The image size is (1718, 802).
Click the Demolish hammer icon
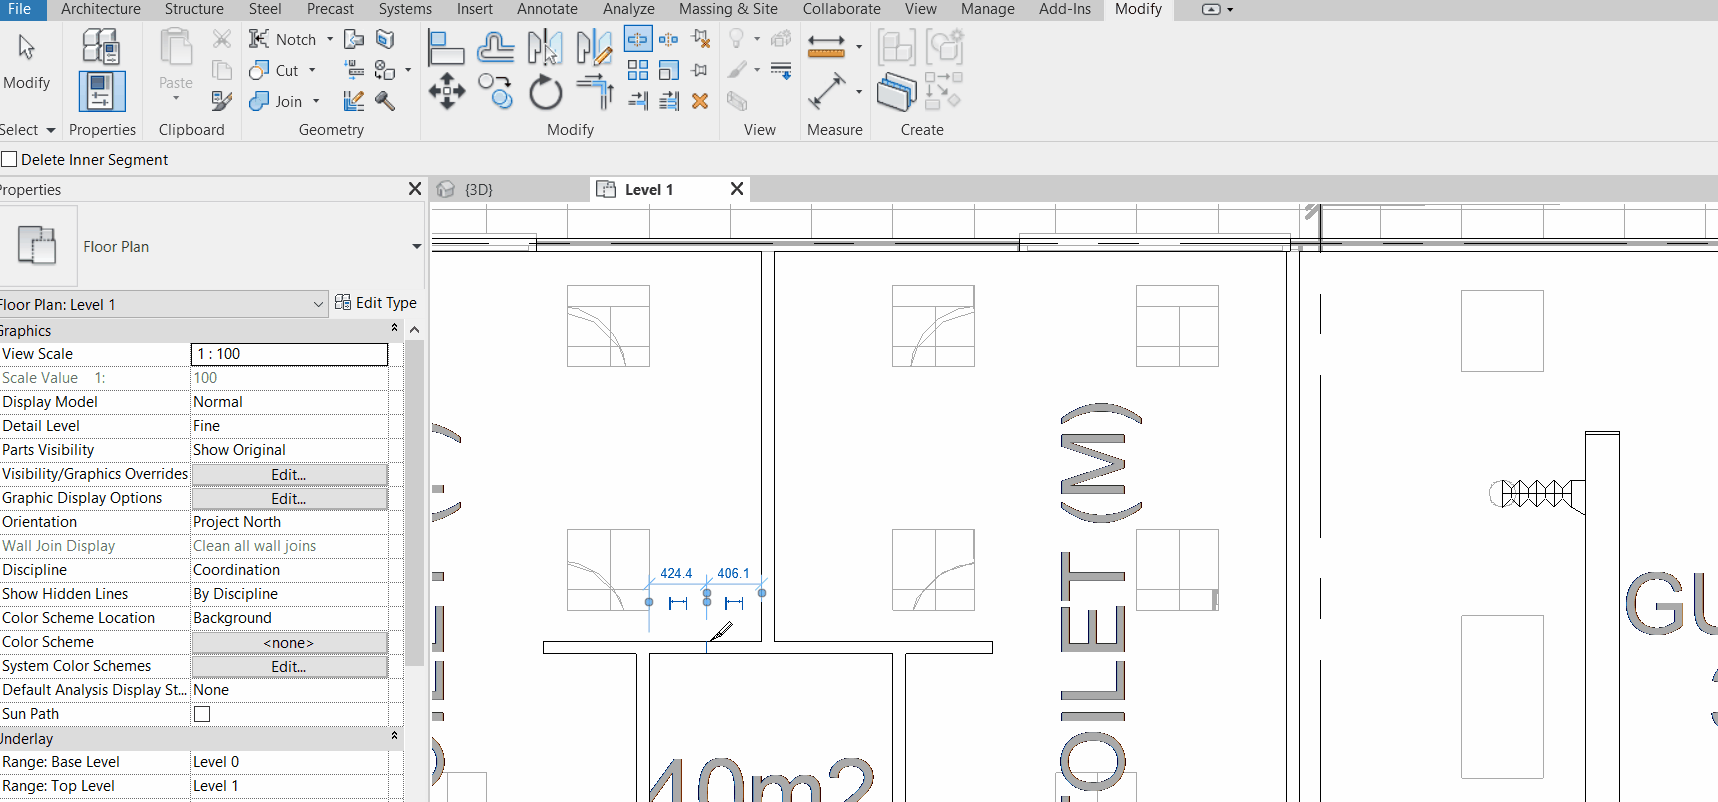(x=385, y=101)
